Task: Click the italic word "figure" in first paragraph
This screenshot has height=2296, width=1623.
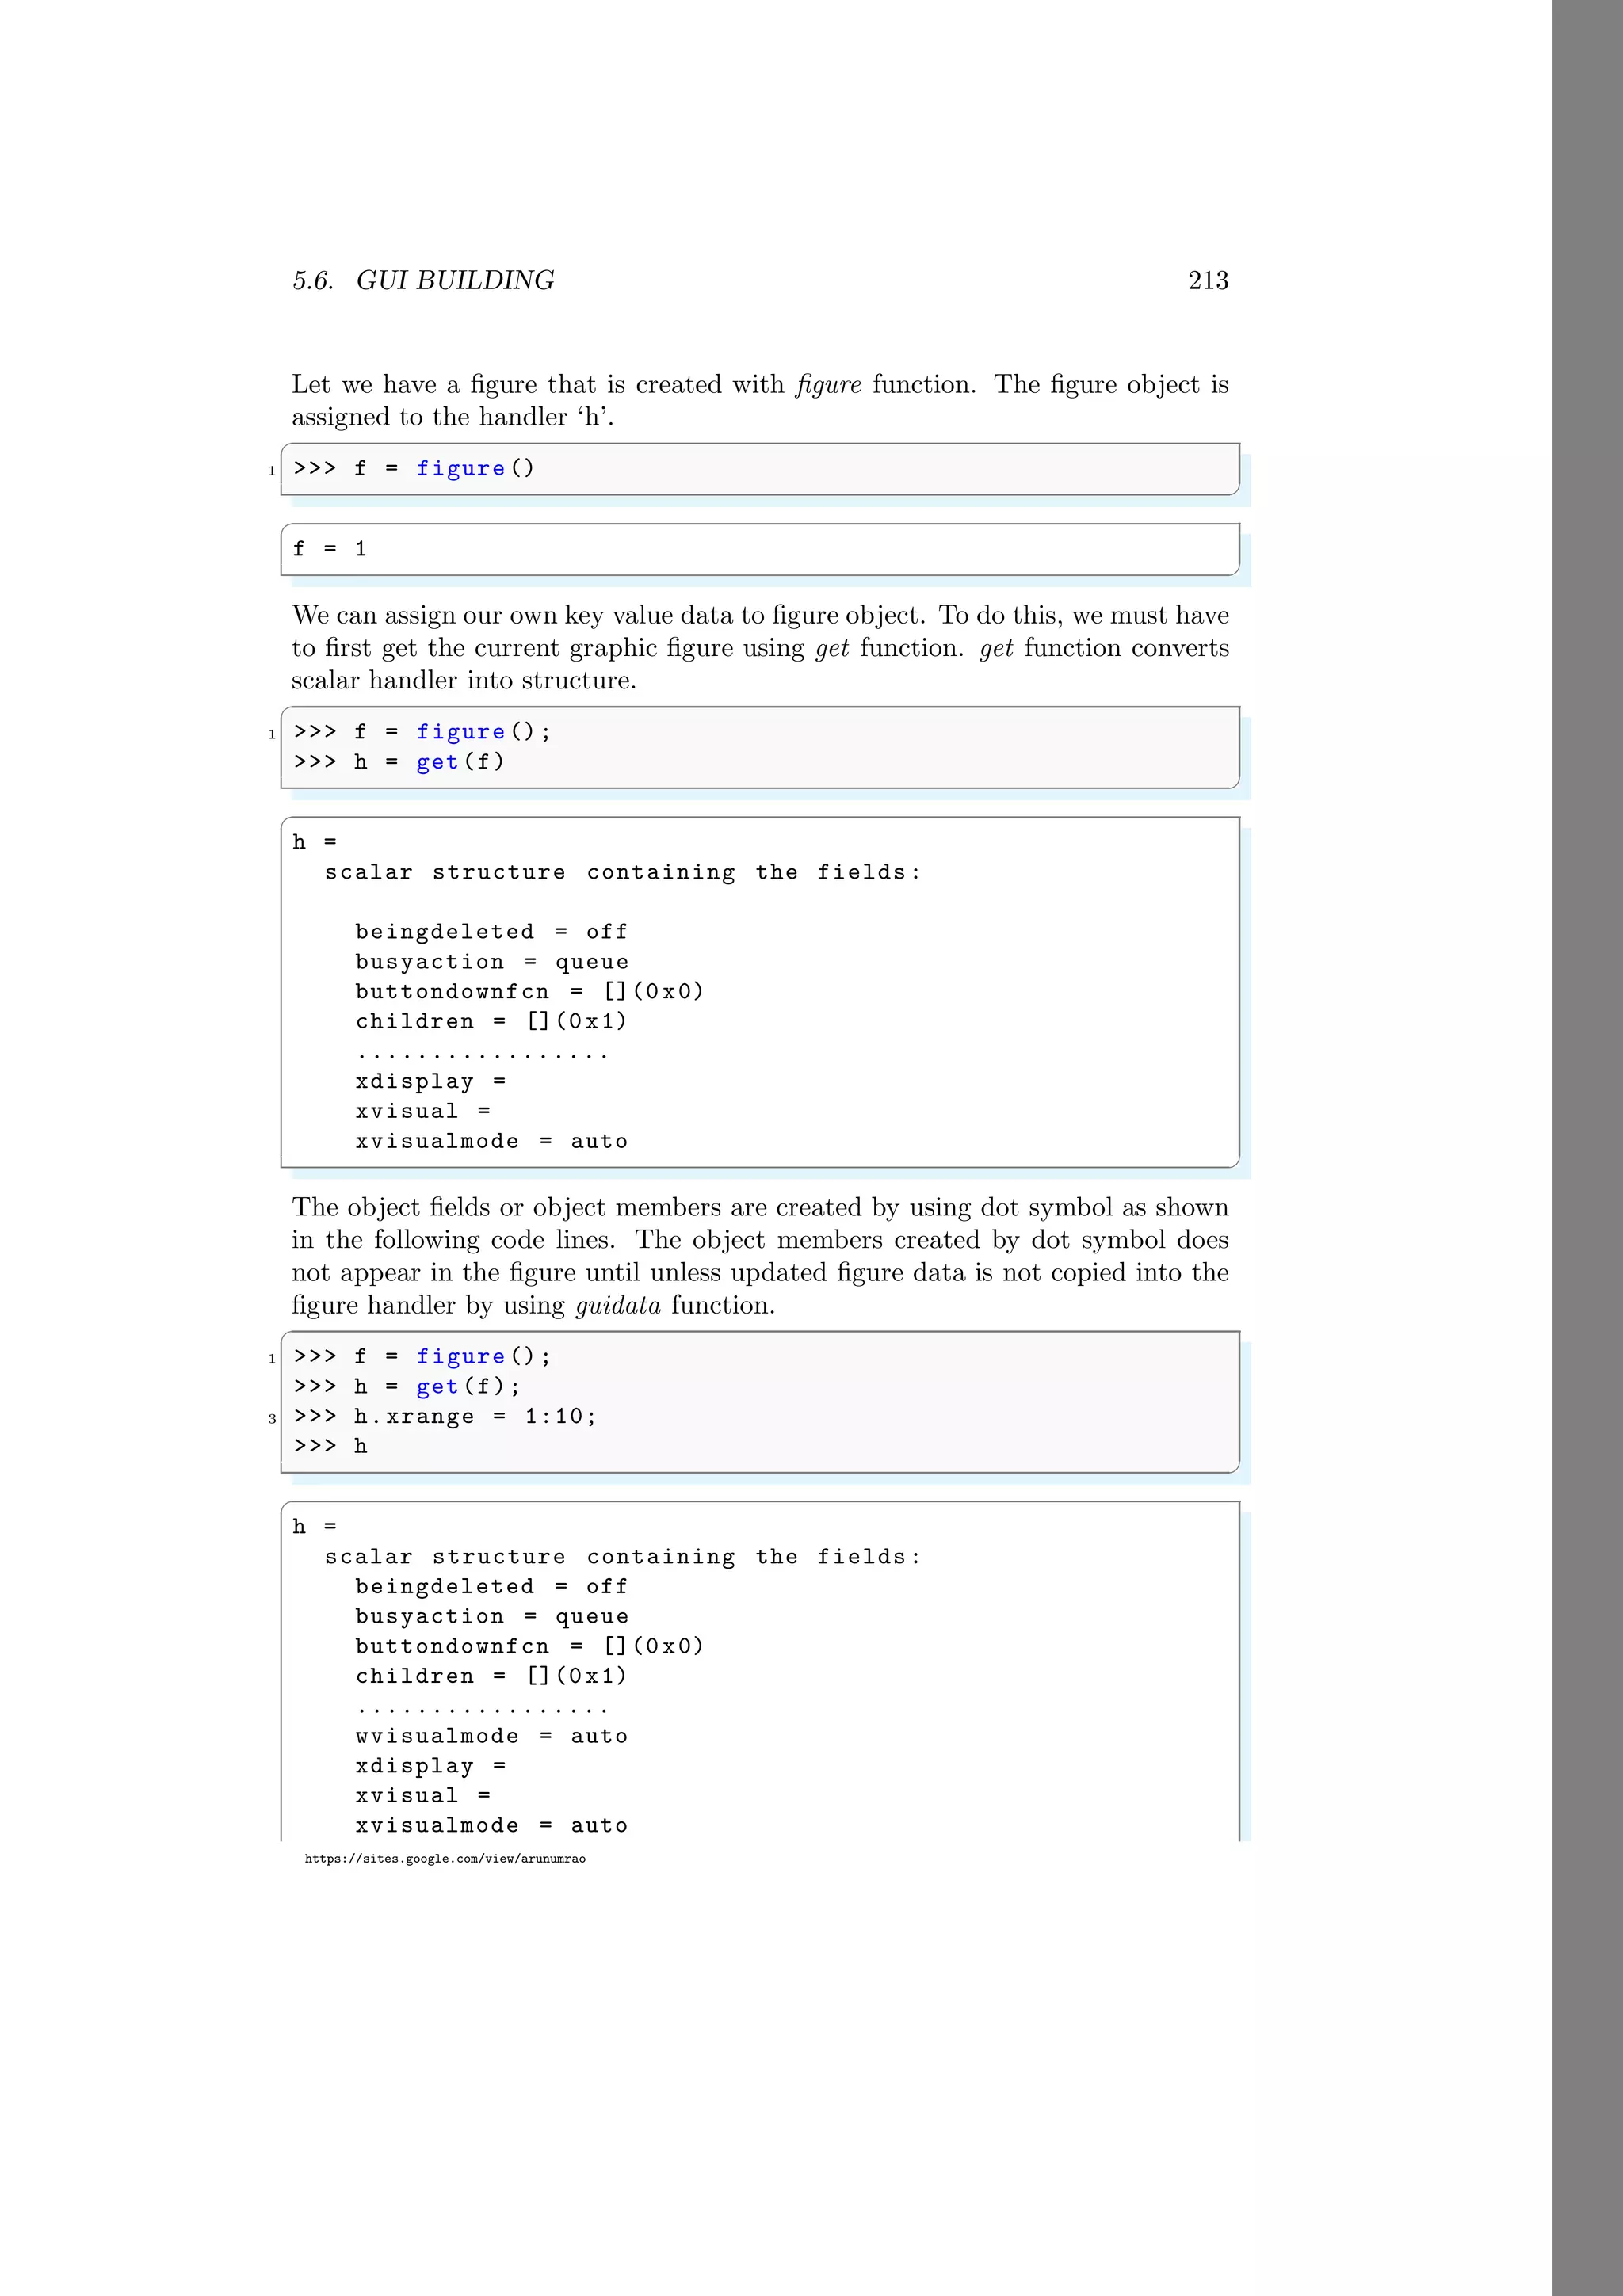Action: [x=828, y=385]
